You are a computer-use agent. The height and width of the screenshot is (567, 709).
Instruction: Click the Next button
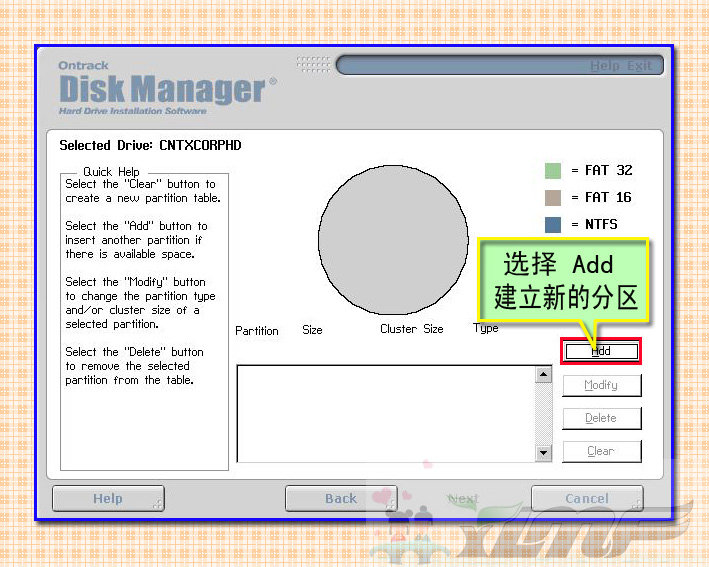point(463,499)
